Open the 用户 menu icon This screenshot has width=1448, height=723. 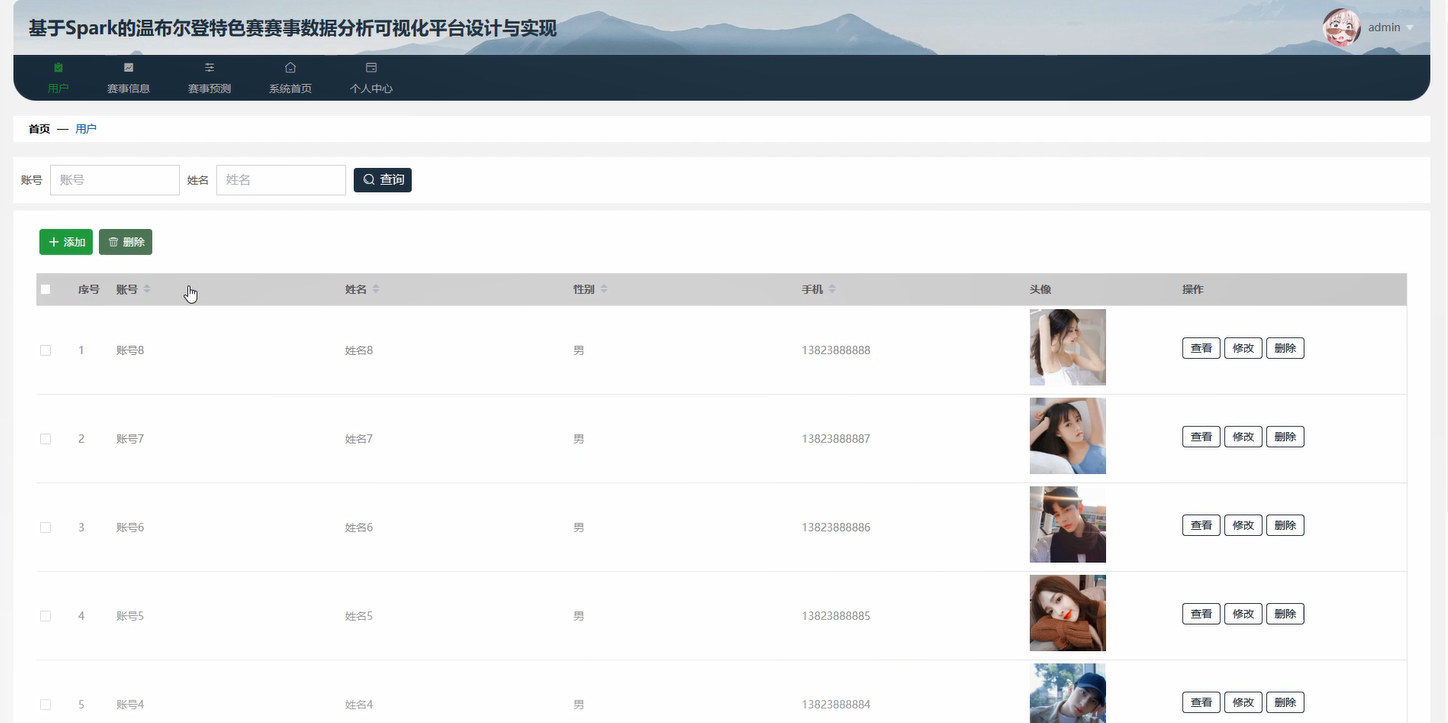58,68
